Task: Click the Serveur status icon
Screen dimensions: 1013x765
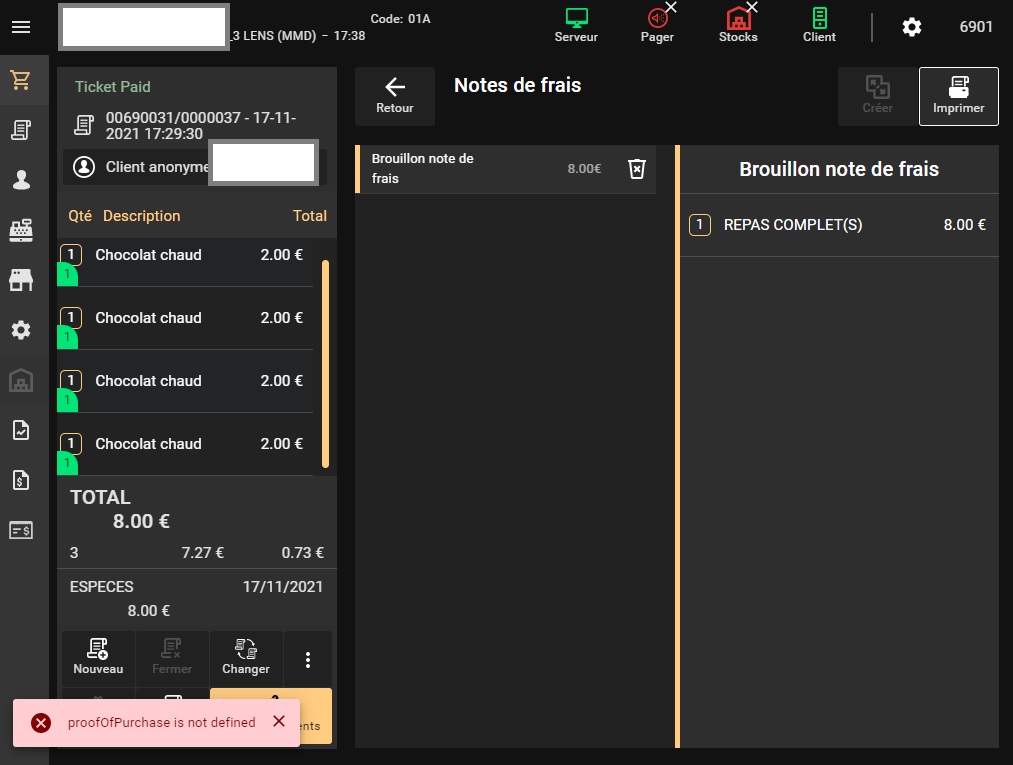Action: tap(576, 25)
